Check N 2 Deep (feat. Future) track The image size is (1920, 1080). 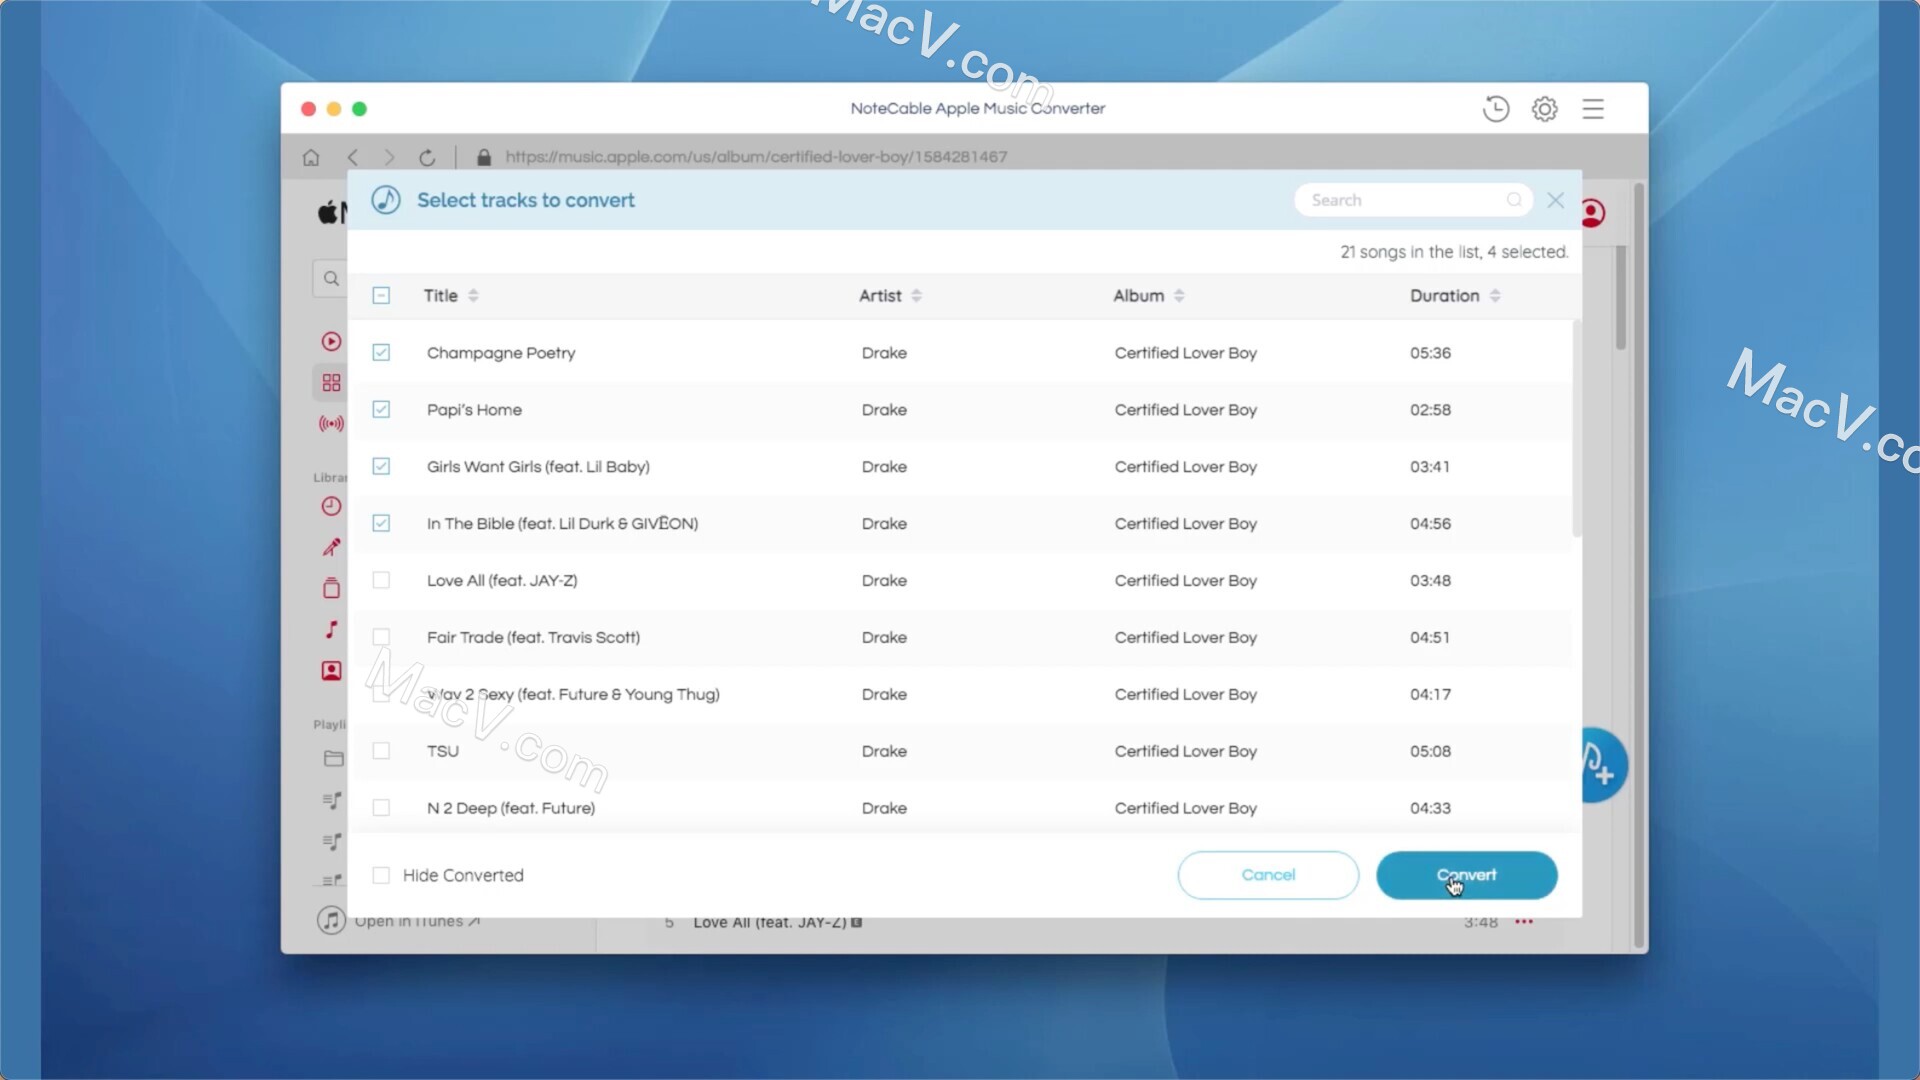[x=381, y=808]
